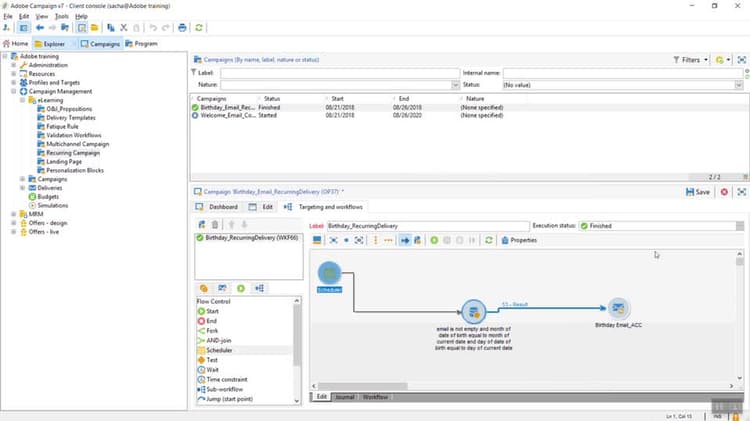
Task: Open the Filters dropdown menu
Action: click(x=691, y=60)
